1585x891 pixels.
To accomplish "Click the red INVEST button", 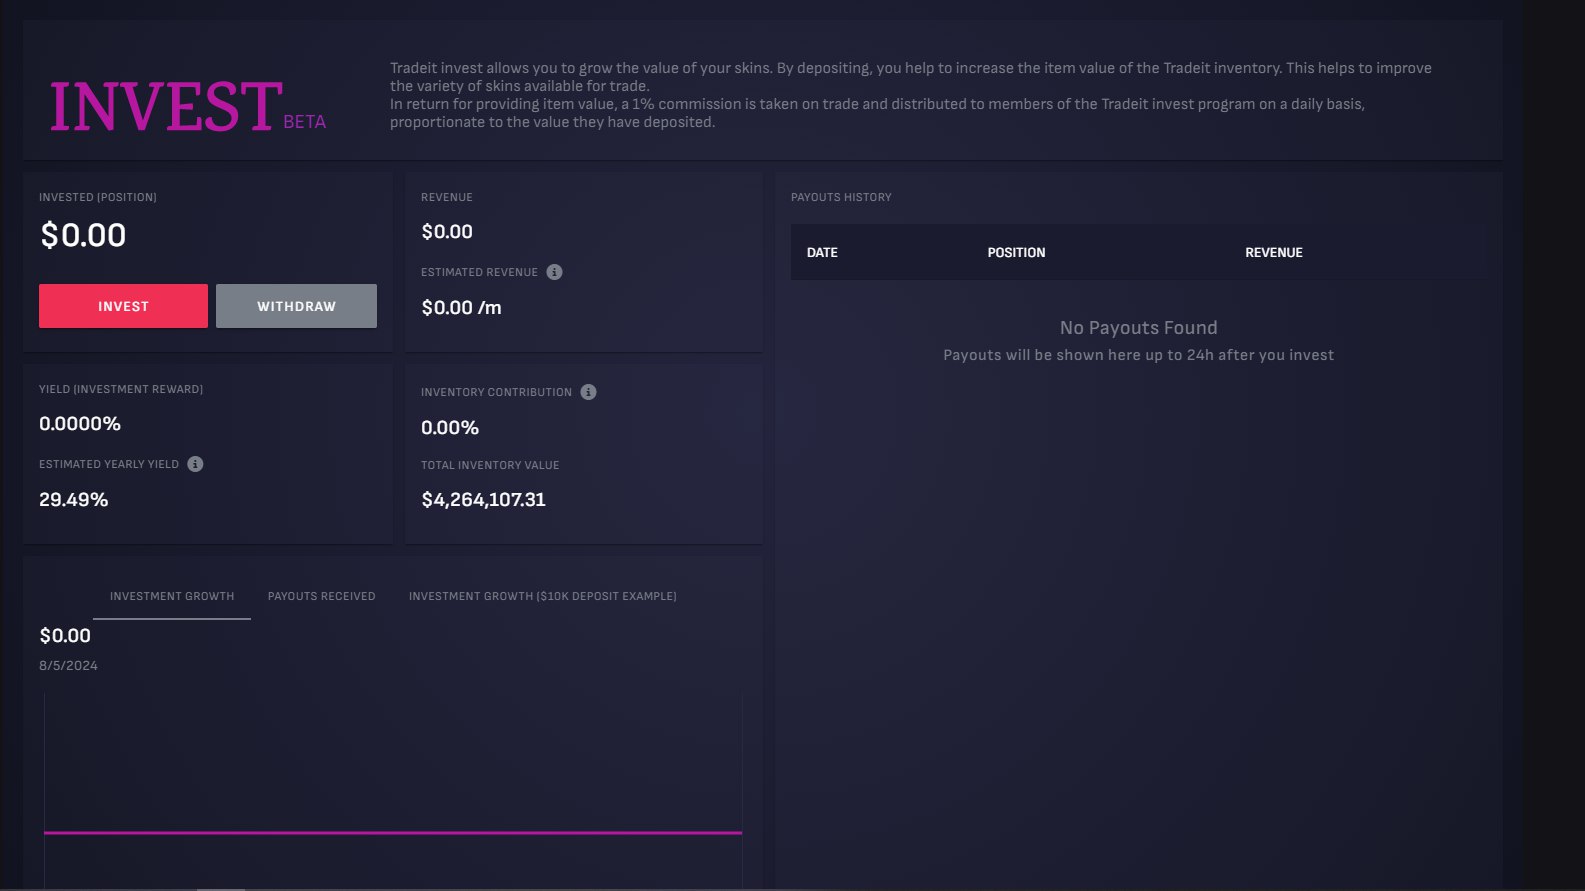I will pos(123,306).
